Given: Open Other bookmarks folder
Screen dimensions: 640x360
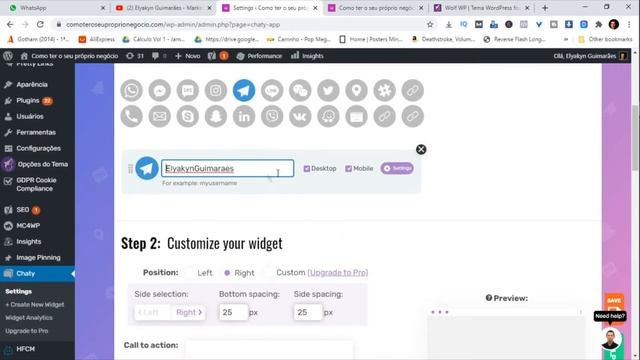Looking at the screenshot, I should [x=605, y=39].
